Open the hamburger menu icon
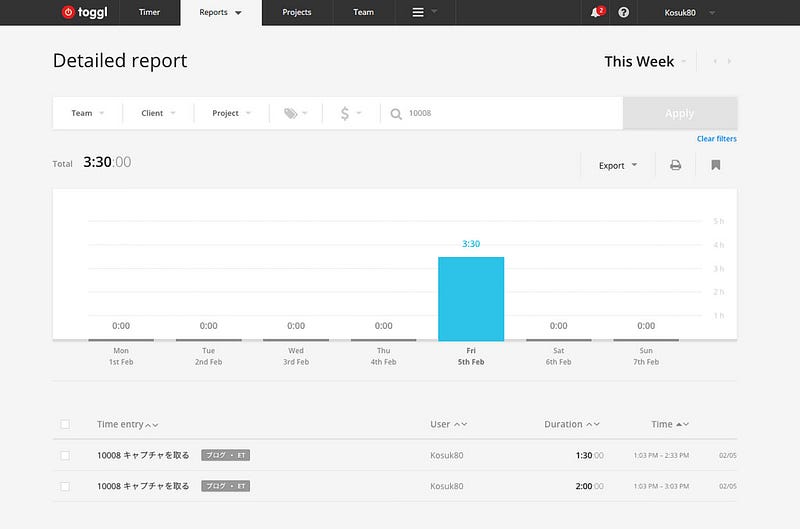 [418, 12]
